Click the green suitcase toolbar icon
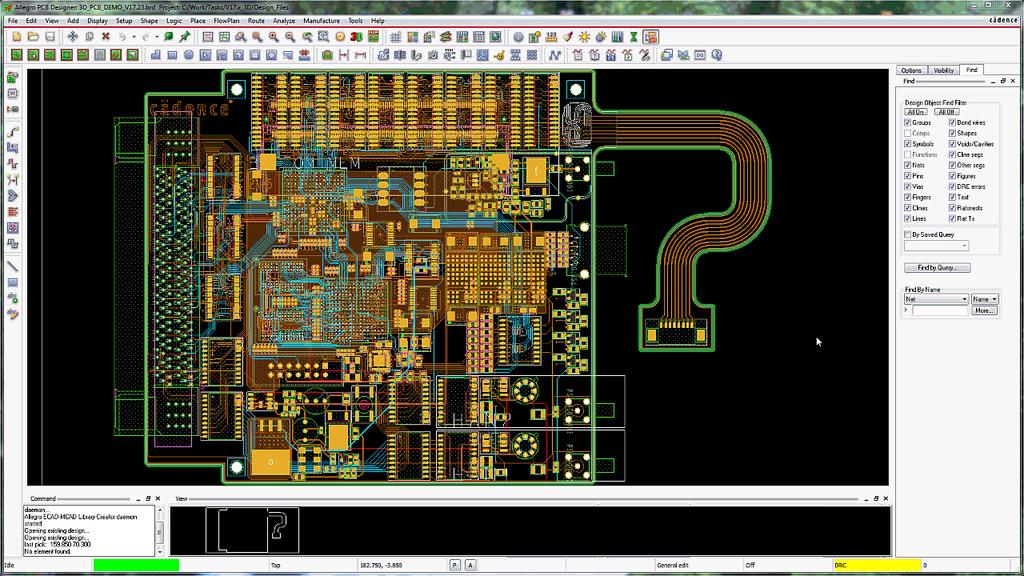Viewport: 1024px width, 576px height. tap(327, 56)
